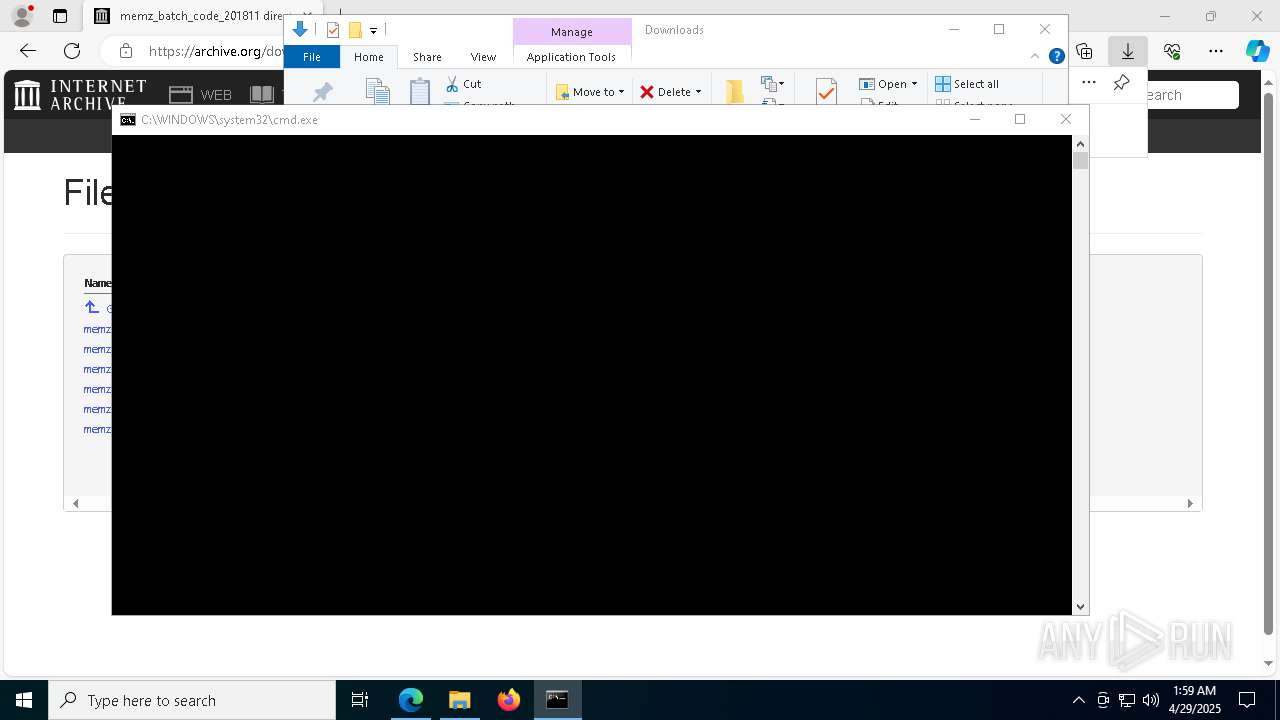Open the Application Tools tab
The image size is (1280, 720).
click(571, 57)
